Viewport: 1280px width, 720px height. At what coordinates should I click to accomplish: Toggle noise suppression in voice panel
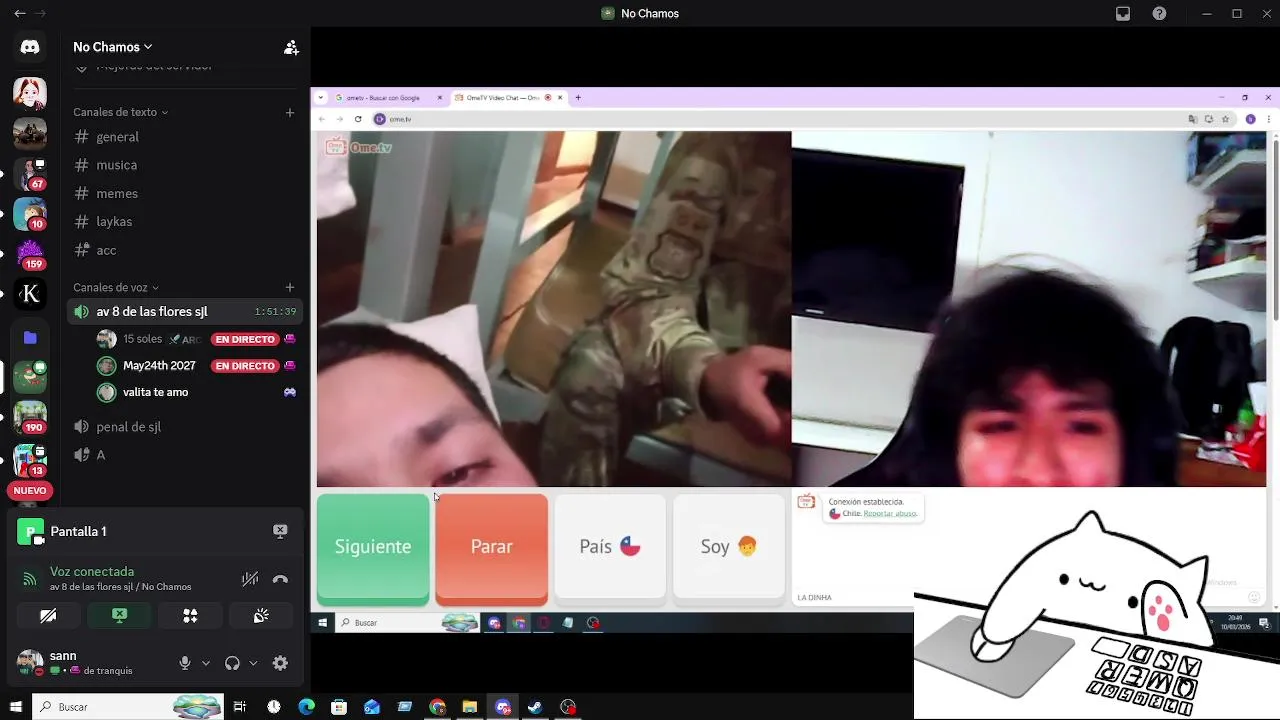tap(250, 579)
